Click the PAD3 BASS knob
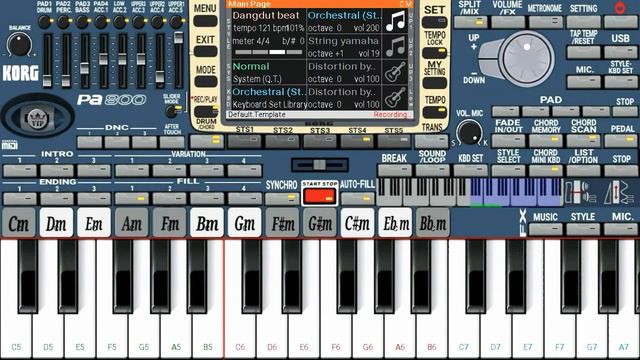The image size is (640, 360). [82, 22]
